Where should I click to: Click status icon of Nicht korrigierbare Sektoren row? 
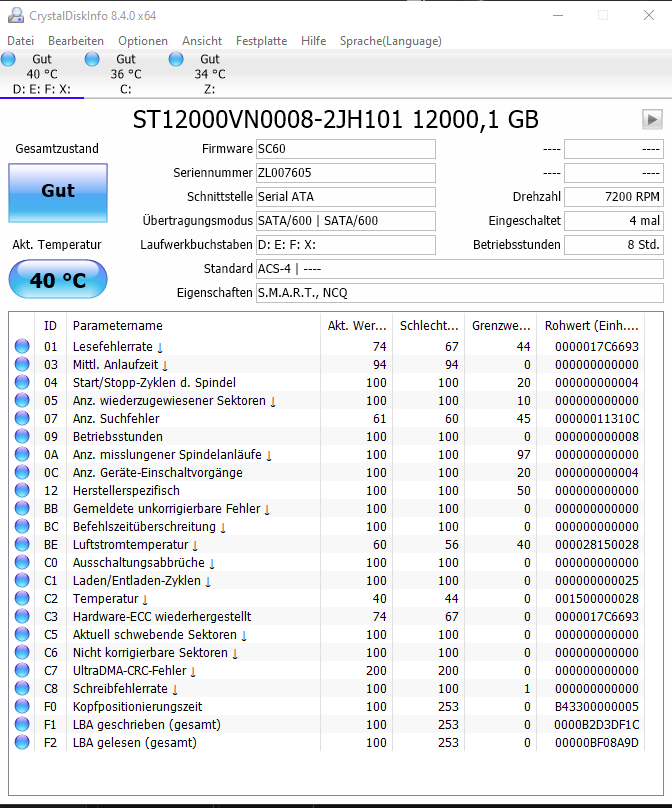[x=22, y=652]
